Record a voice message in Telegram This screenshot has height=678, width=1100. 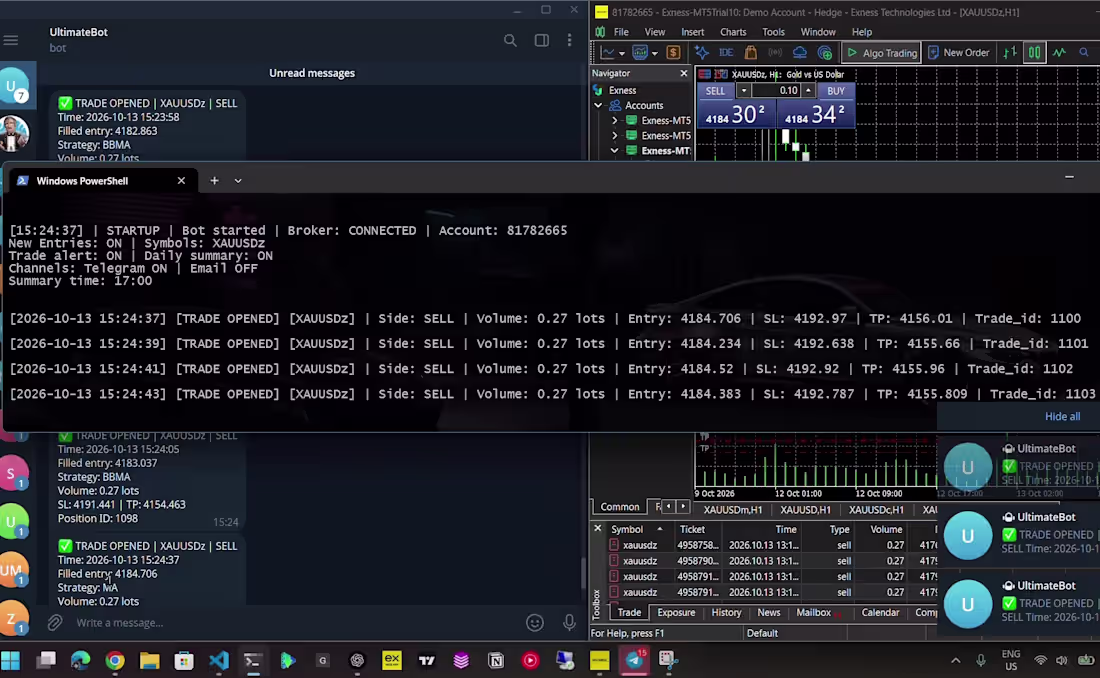click(569, 622)
